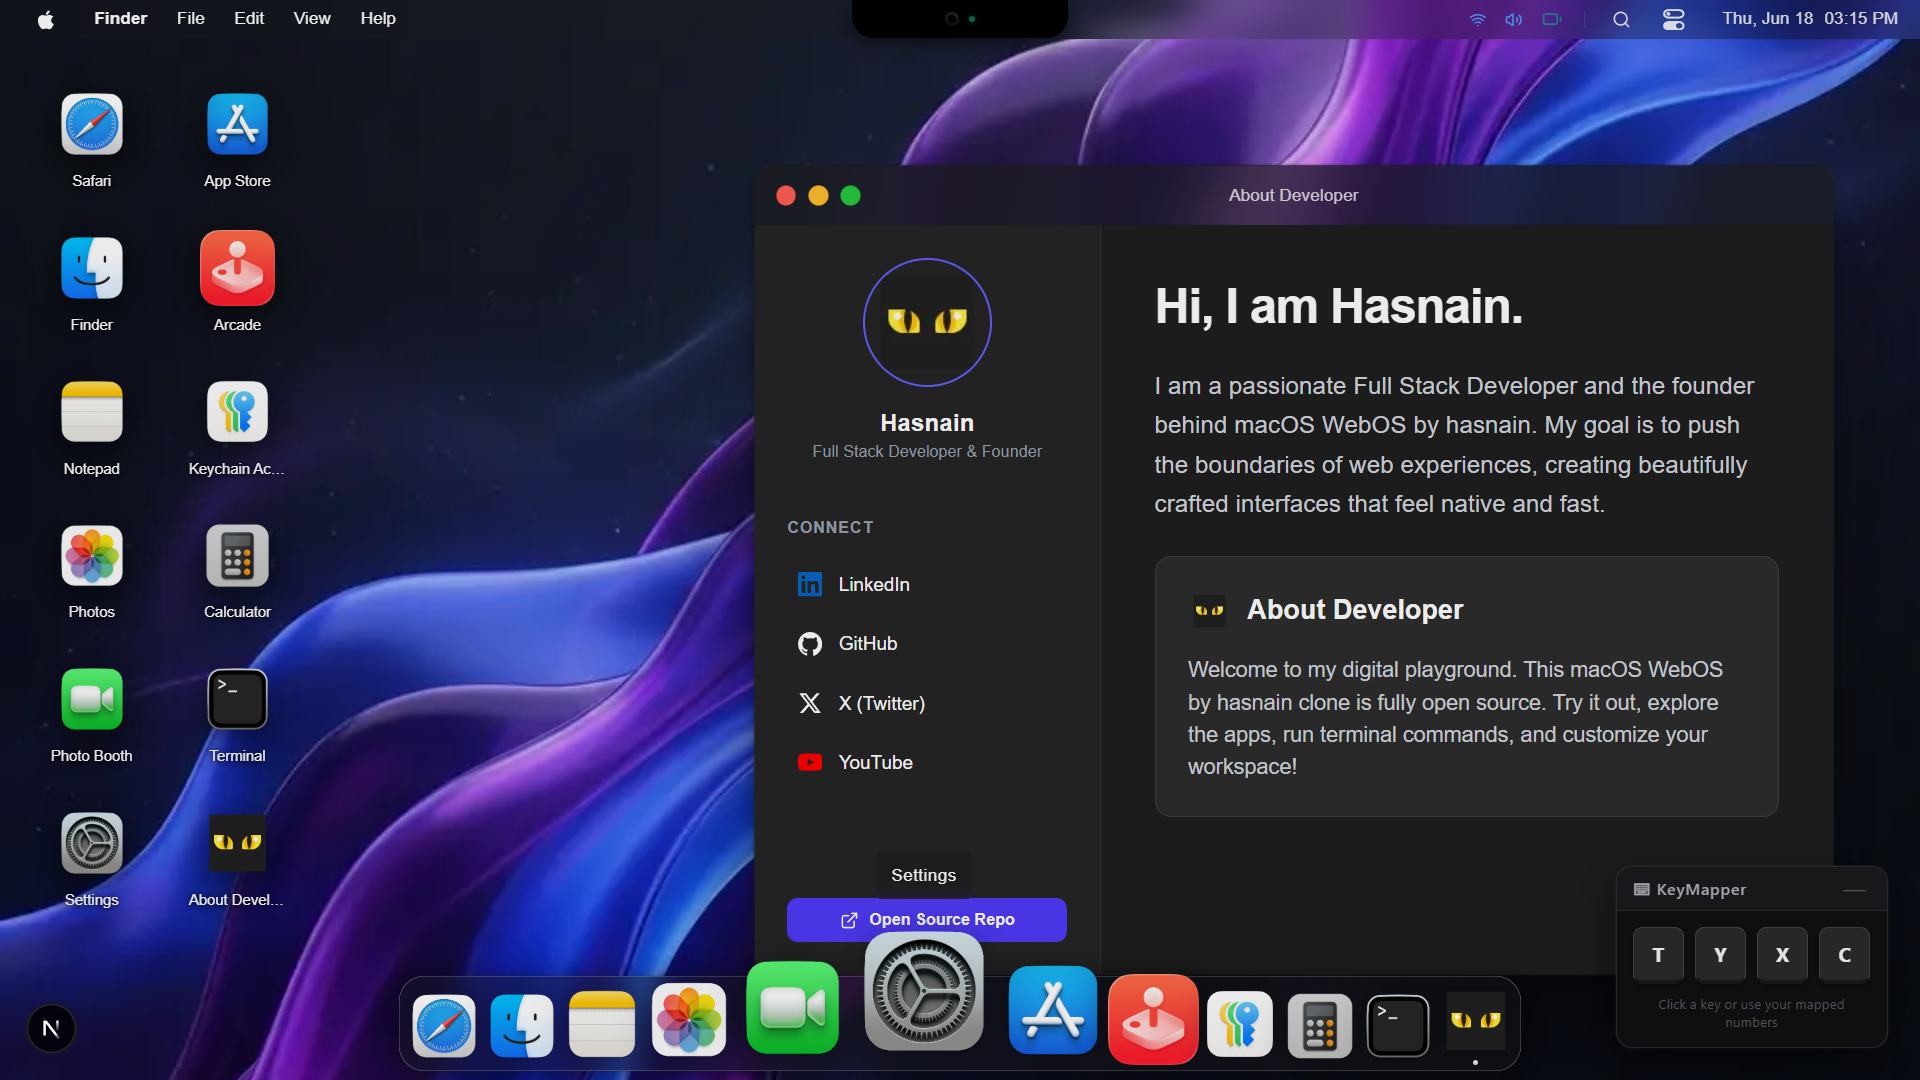
Task: Open the File menu
Action: tap(191, 18)
